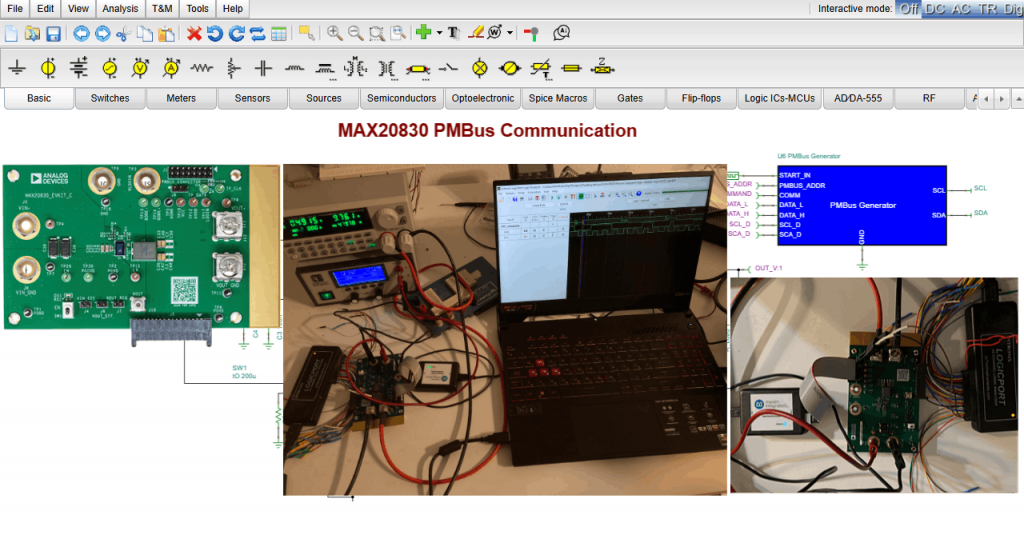Switch interactive mode to DC
Screen dimensions: 1024x559
pyautogui.click(x=934, y=8)
